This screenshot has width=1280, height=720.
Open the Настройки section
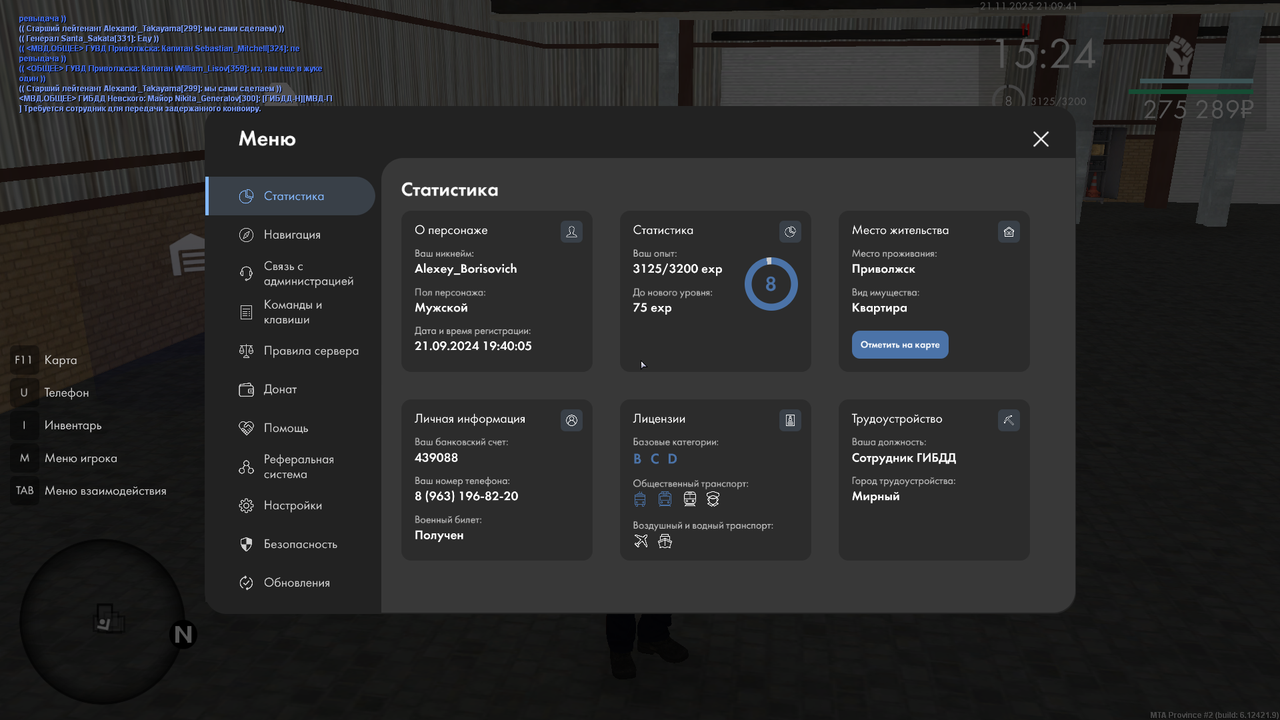(291, 506)
